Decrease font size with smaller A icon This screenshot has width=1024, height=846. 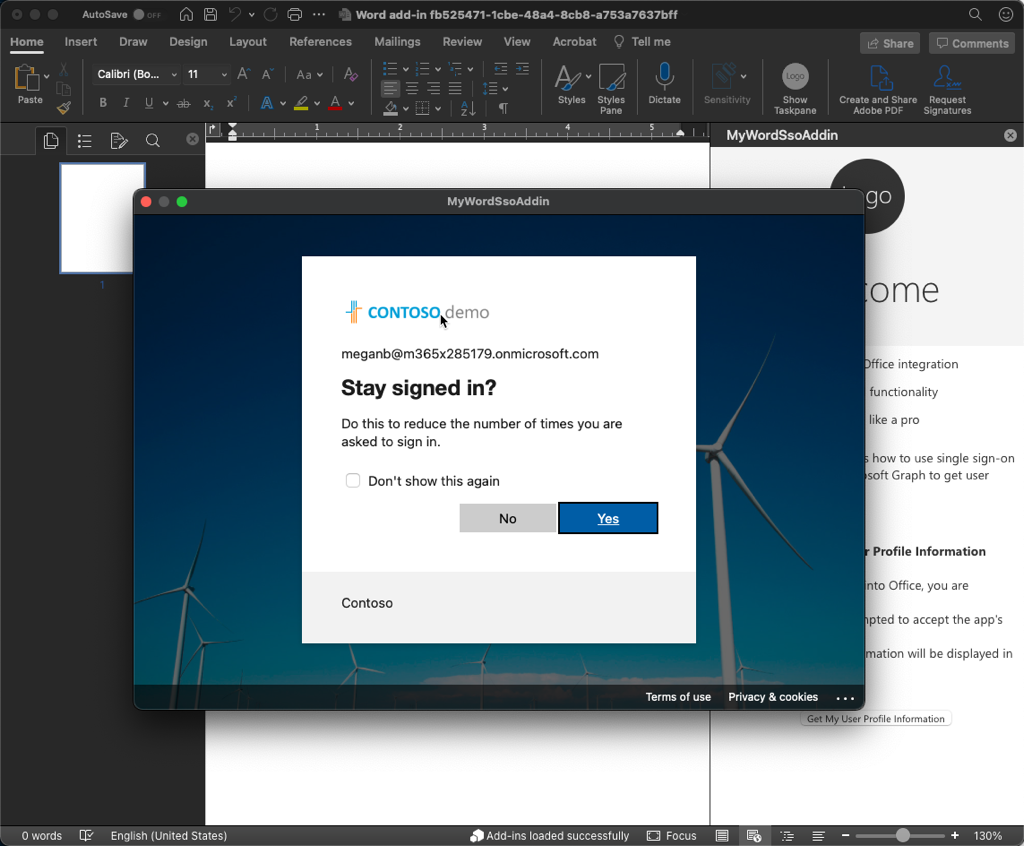(x=266, y=74)
